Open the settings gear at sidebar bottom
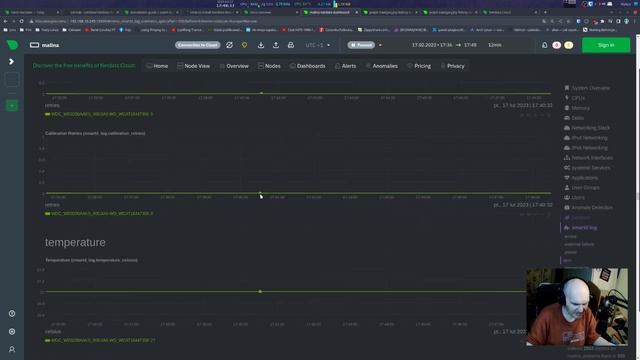This screenshot has width=640, height=360. tap(12, 331)
